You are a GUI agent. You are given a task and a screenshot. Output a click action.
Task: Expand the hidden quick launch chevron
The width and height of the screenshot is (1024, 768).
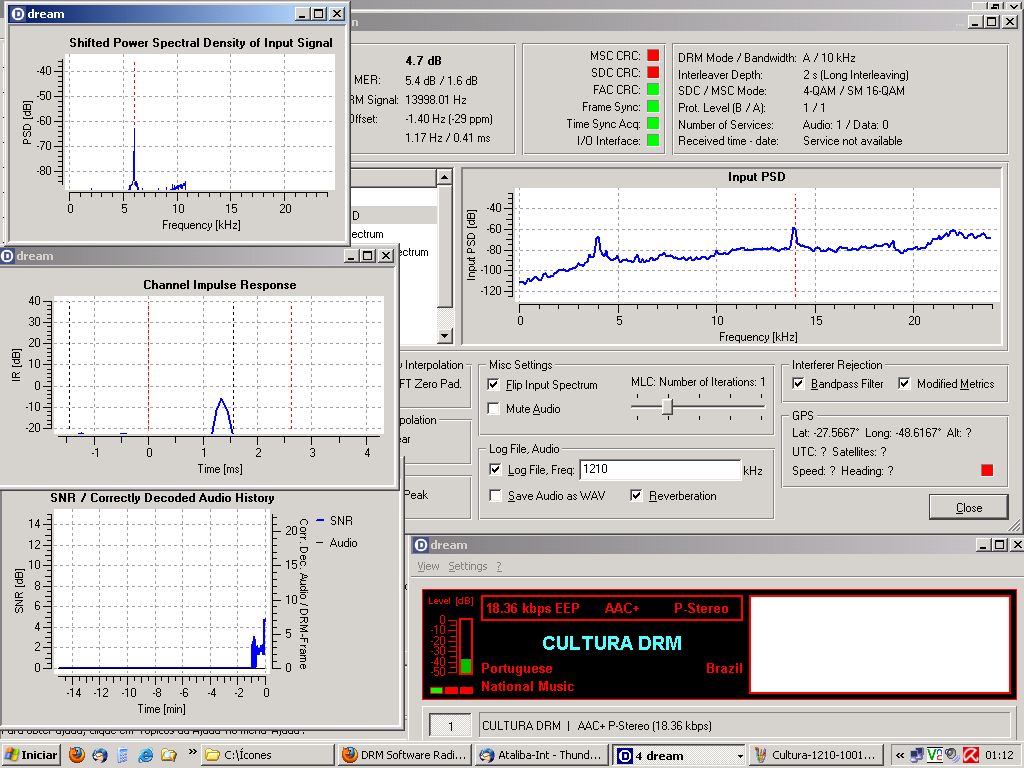click(192, 752)
